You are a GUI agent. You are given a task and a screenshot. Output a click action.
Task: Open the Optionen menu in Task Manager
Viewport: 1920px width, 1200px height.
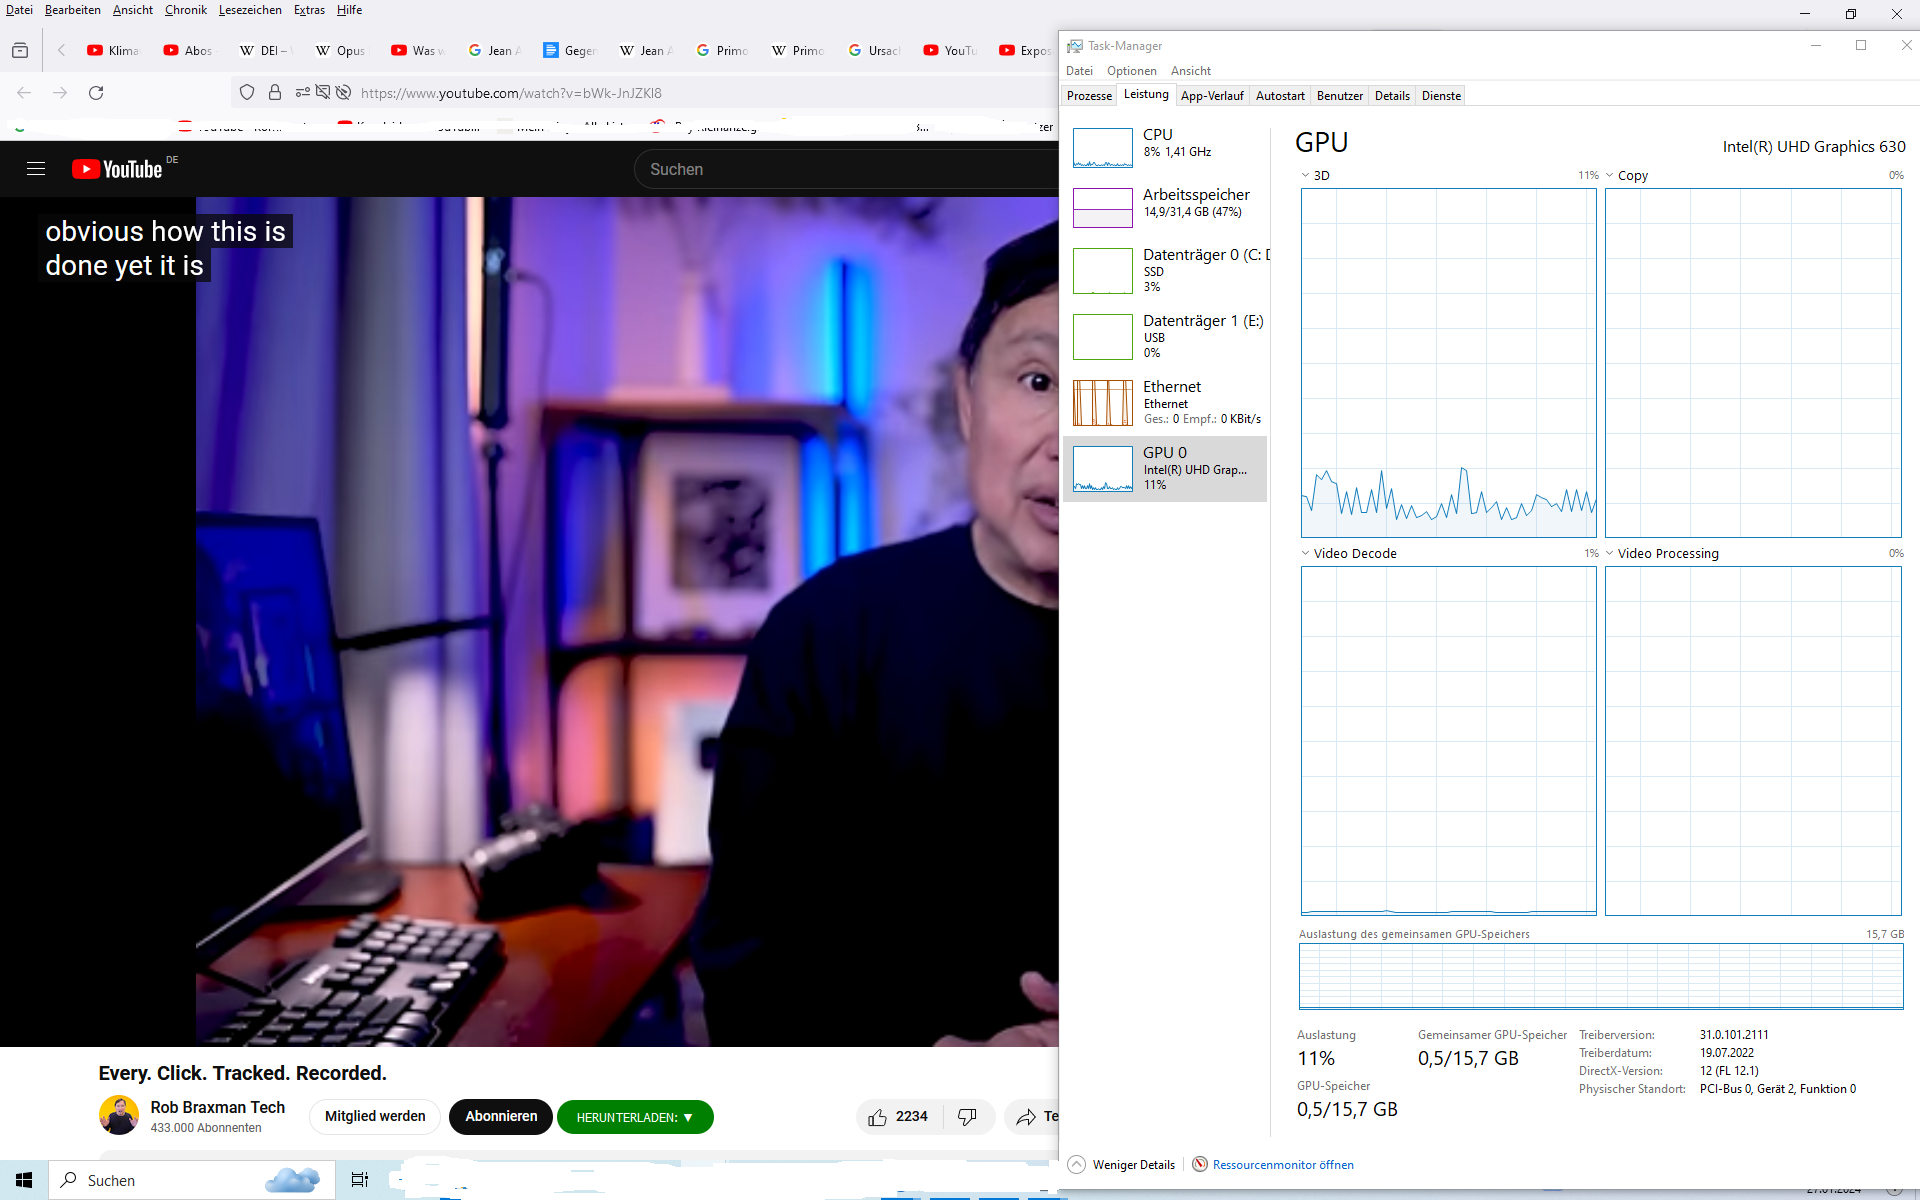click(1131, 70)
